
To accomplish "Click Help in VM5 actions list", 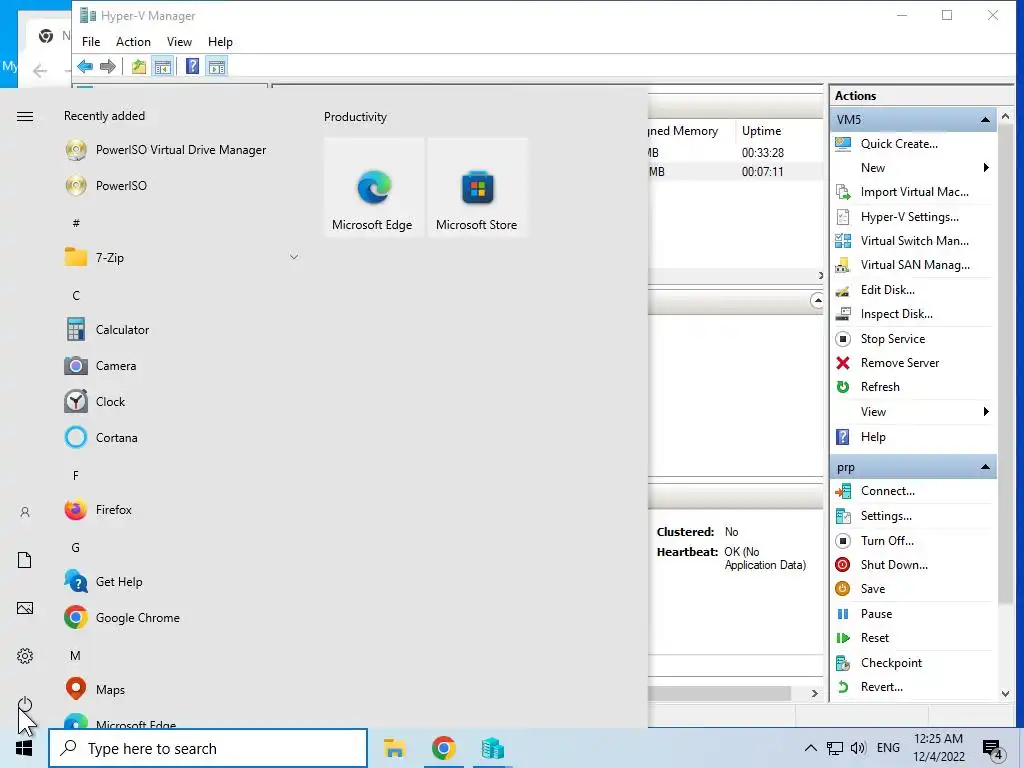I will click(x=872, y=437).
